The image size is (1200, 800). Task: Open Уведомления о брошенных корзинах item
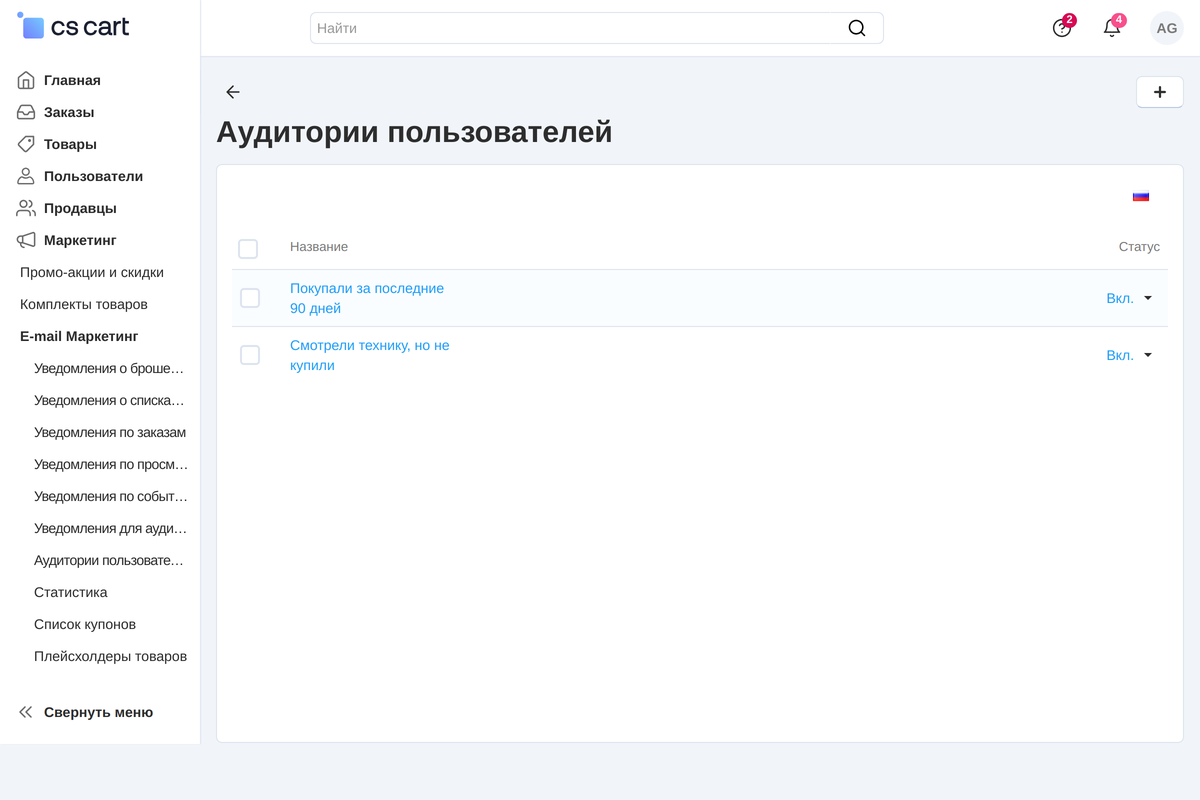109,368
